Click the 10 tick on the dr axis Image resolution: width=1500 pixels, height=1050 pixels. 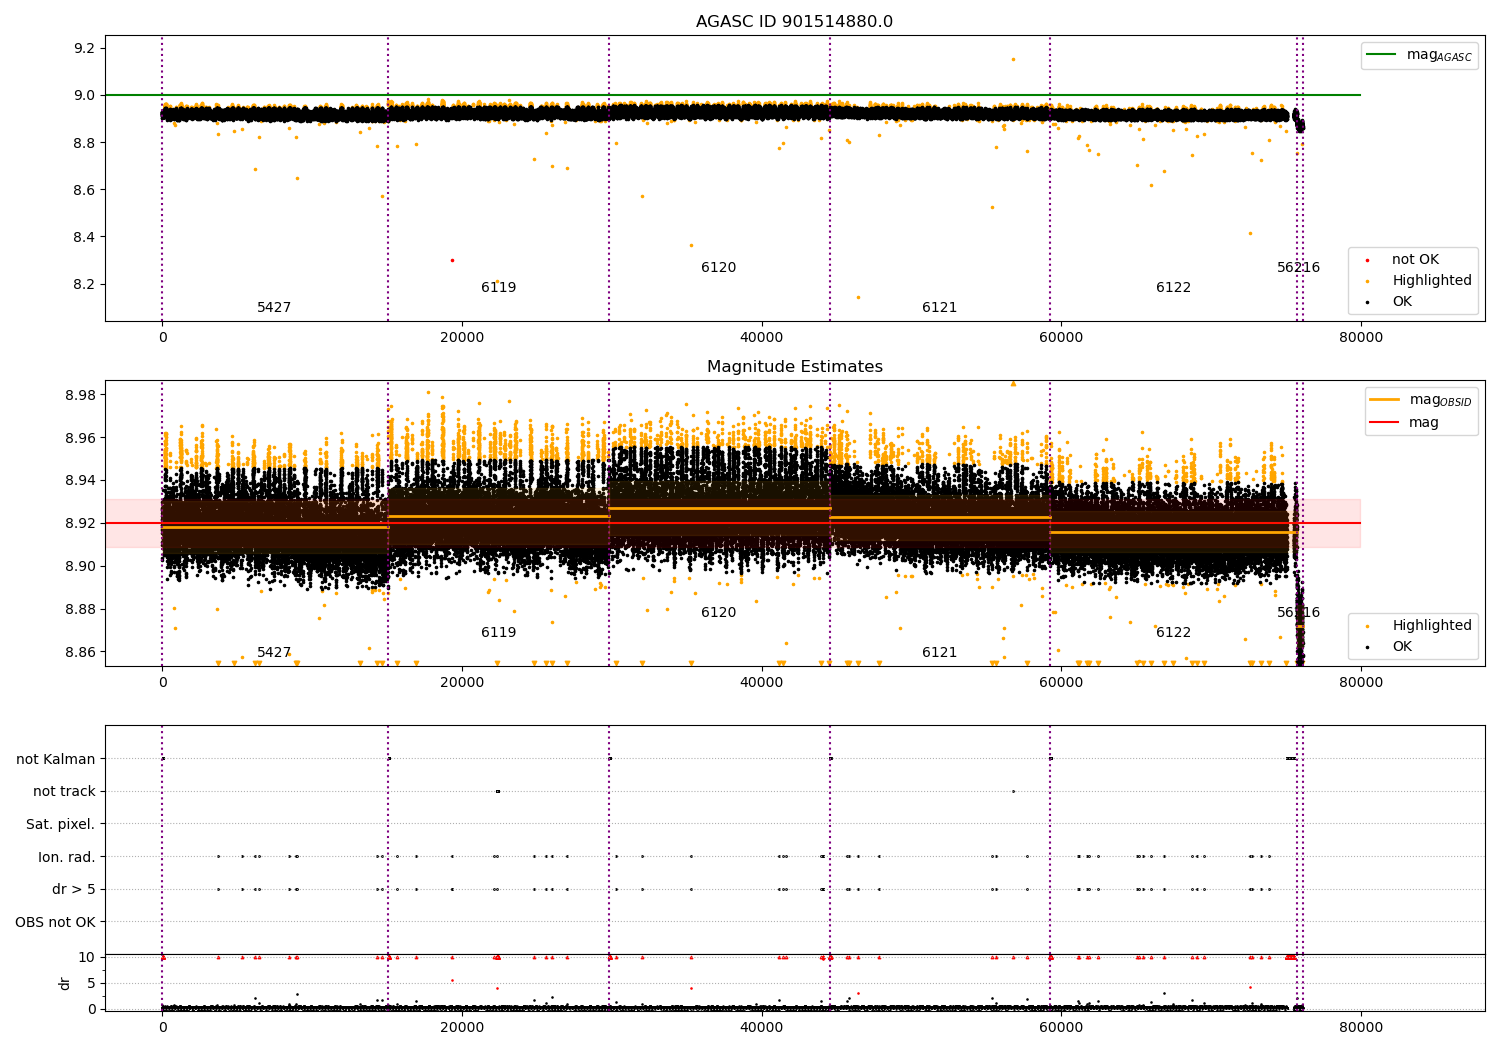(x=88, y=958)
